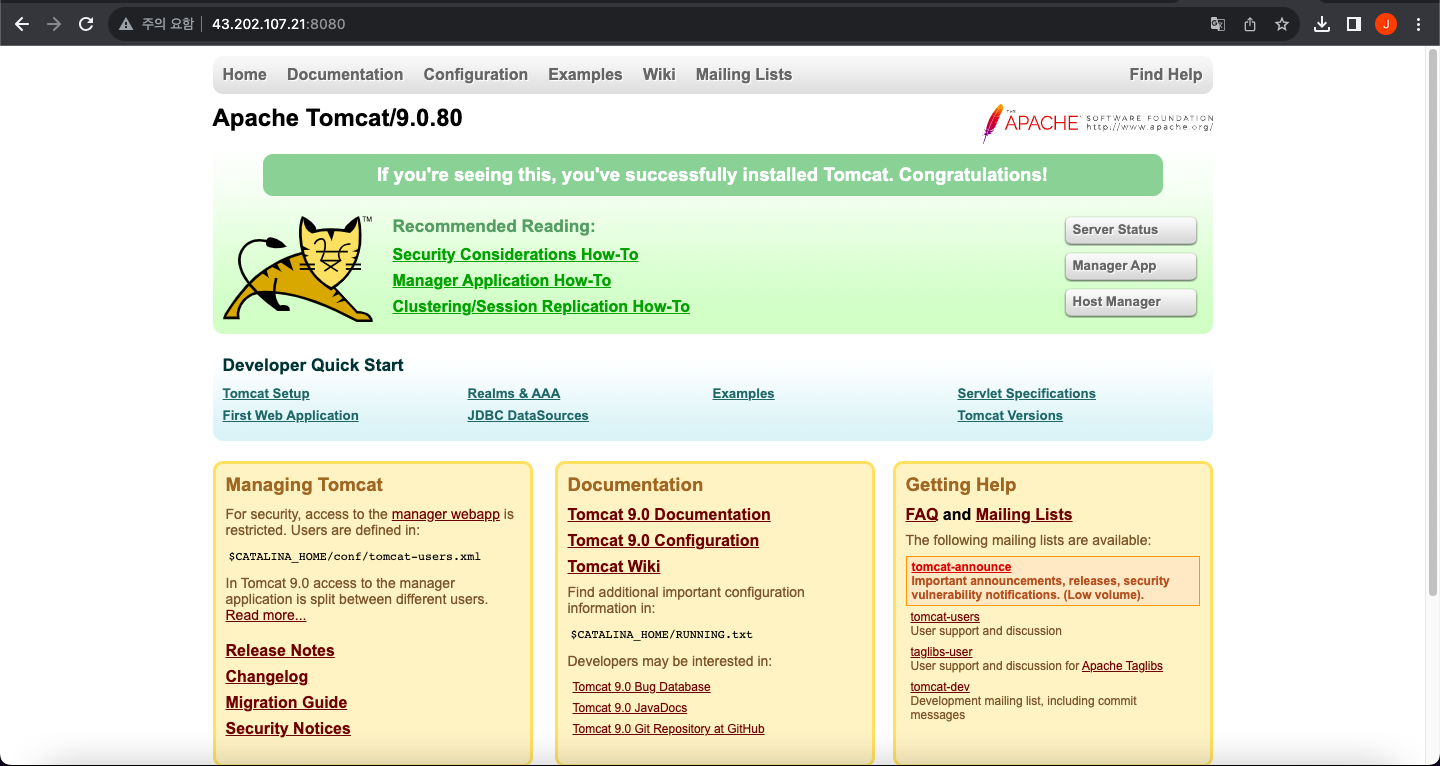Open the Tomcat 9.0 JavaDocs link
1440x766 pixels.
pos(630,708)
